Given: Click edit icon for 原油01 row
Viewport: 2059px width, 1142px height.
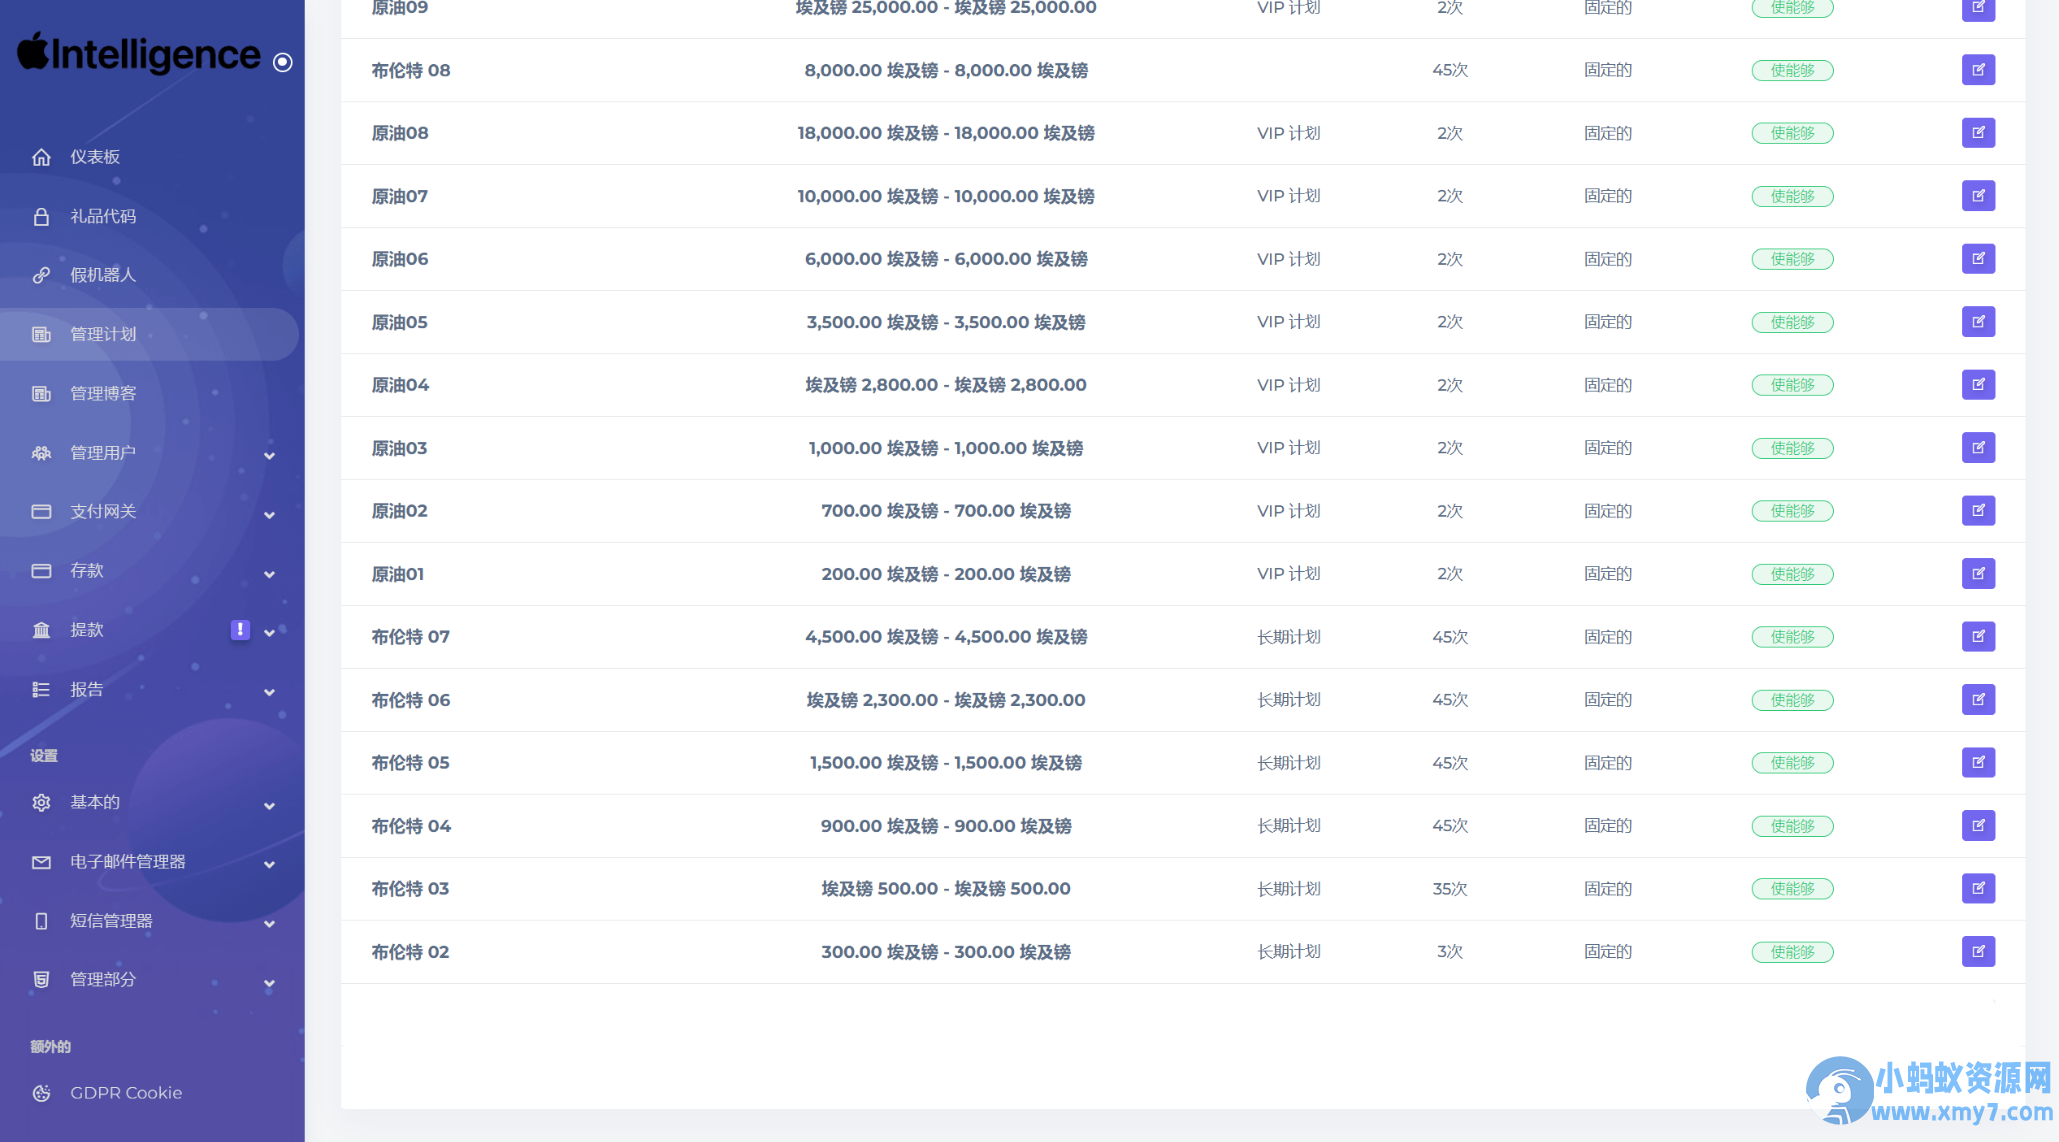Looking at the screenshot, I should click(x=1978, y=574).
